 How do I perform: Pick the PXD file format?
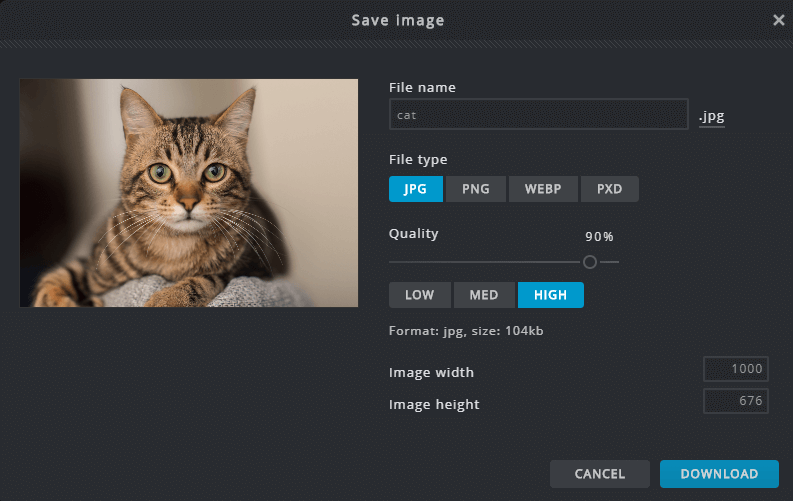(x=609, y=189)
